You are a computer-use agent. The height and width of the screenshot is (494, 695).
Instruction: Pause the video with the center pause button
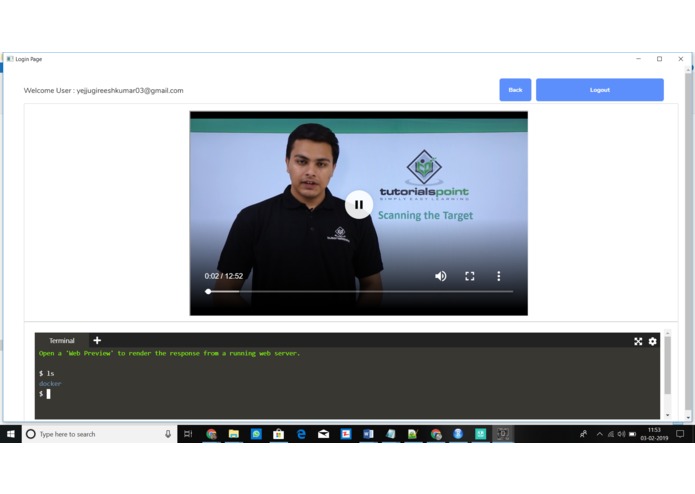click(359, 204)
